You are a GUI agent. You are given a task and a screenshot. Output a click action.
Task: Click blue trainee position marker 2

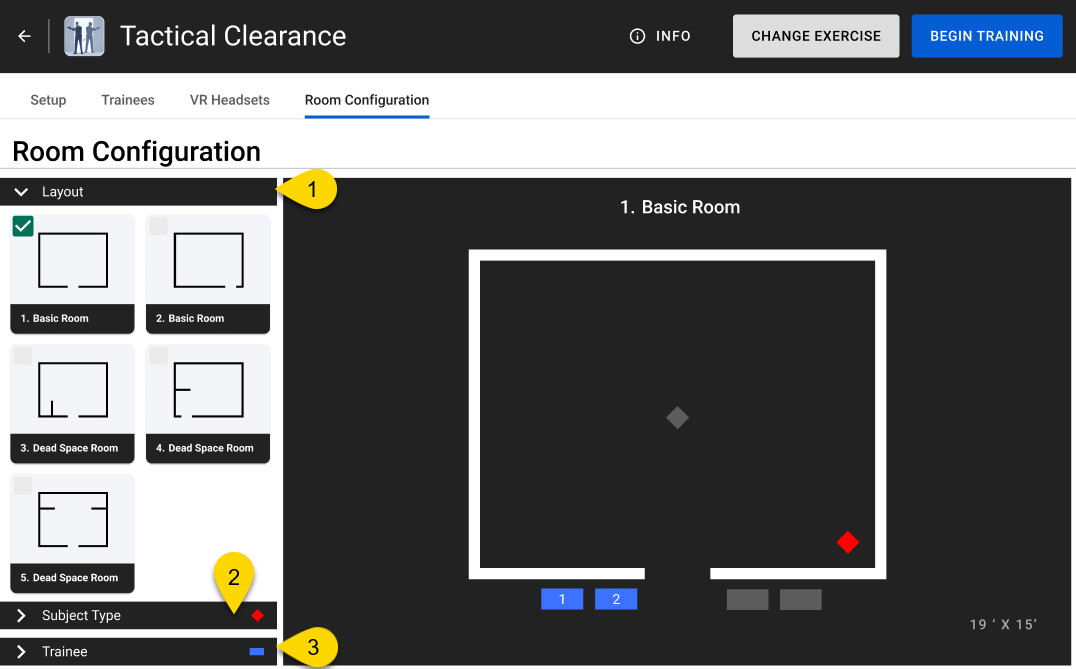pyautogui.click(x=616, y=599)
